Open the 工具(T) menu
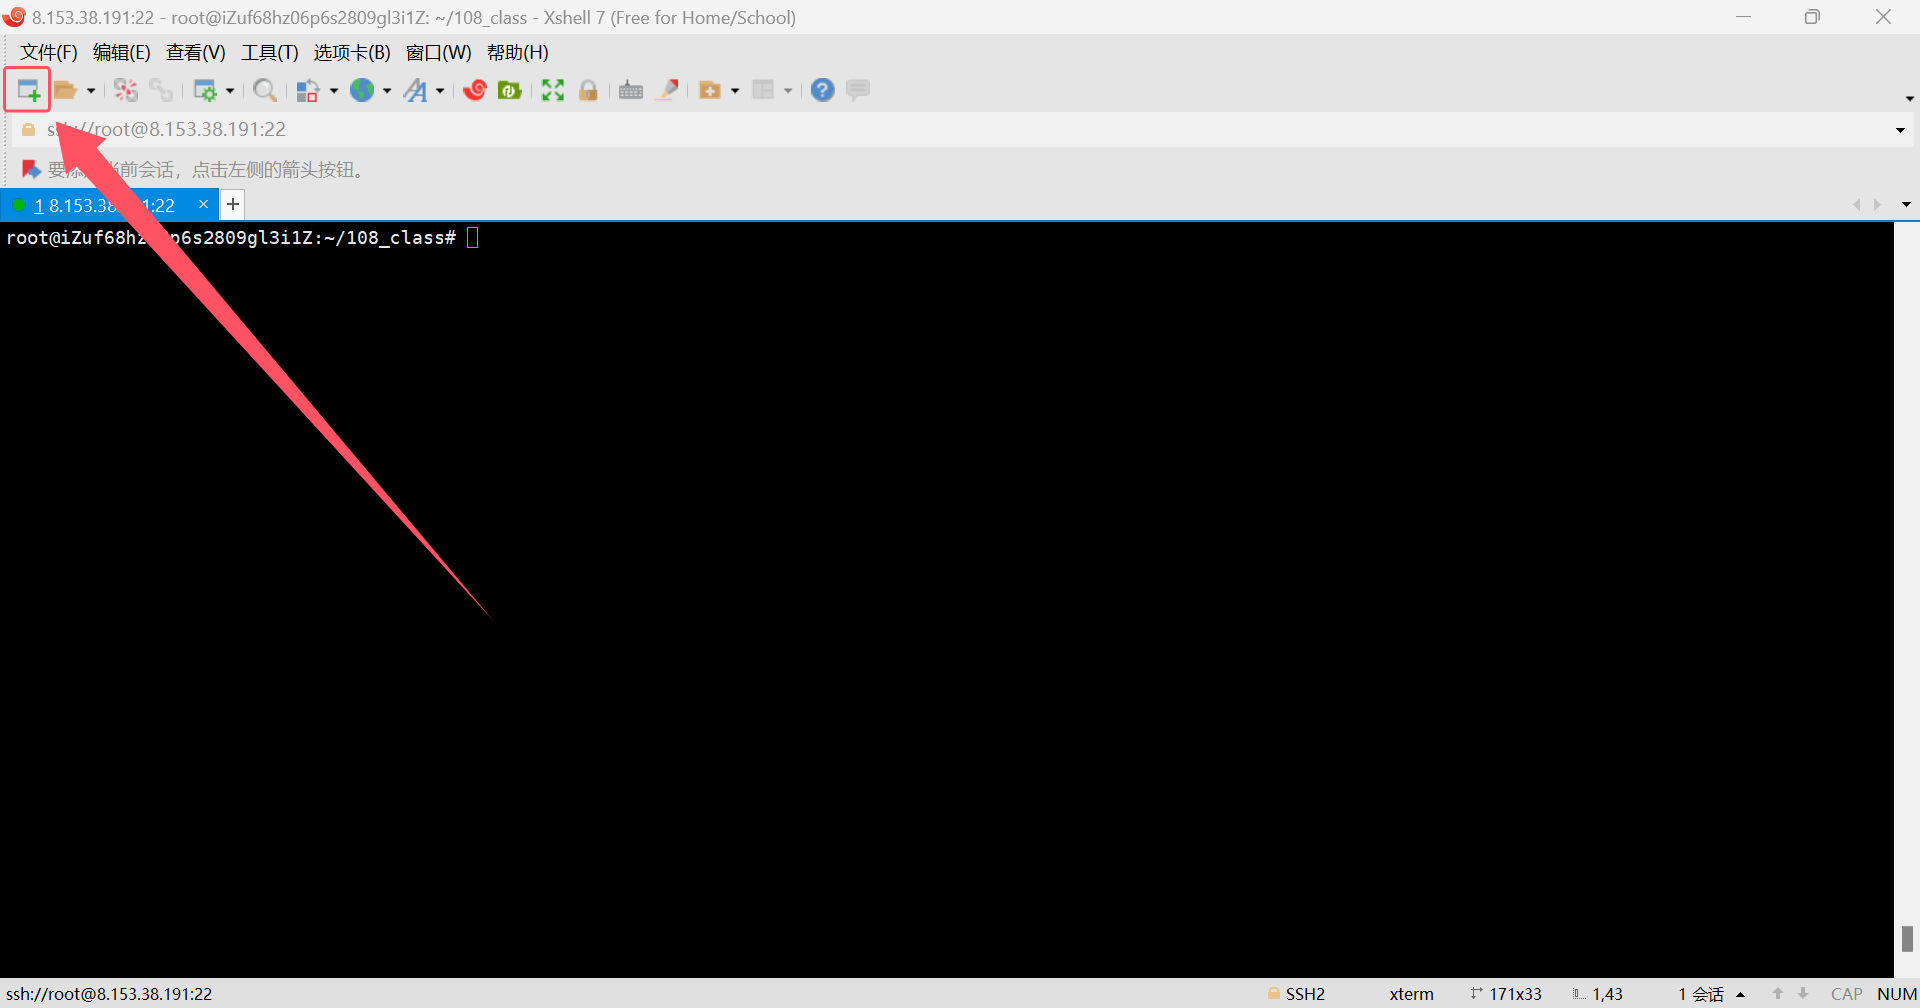Image resolution: width=1920 pixels, height=1008 pixels. tap(270, 53)
